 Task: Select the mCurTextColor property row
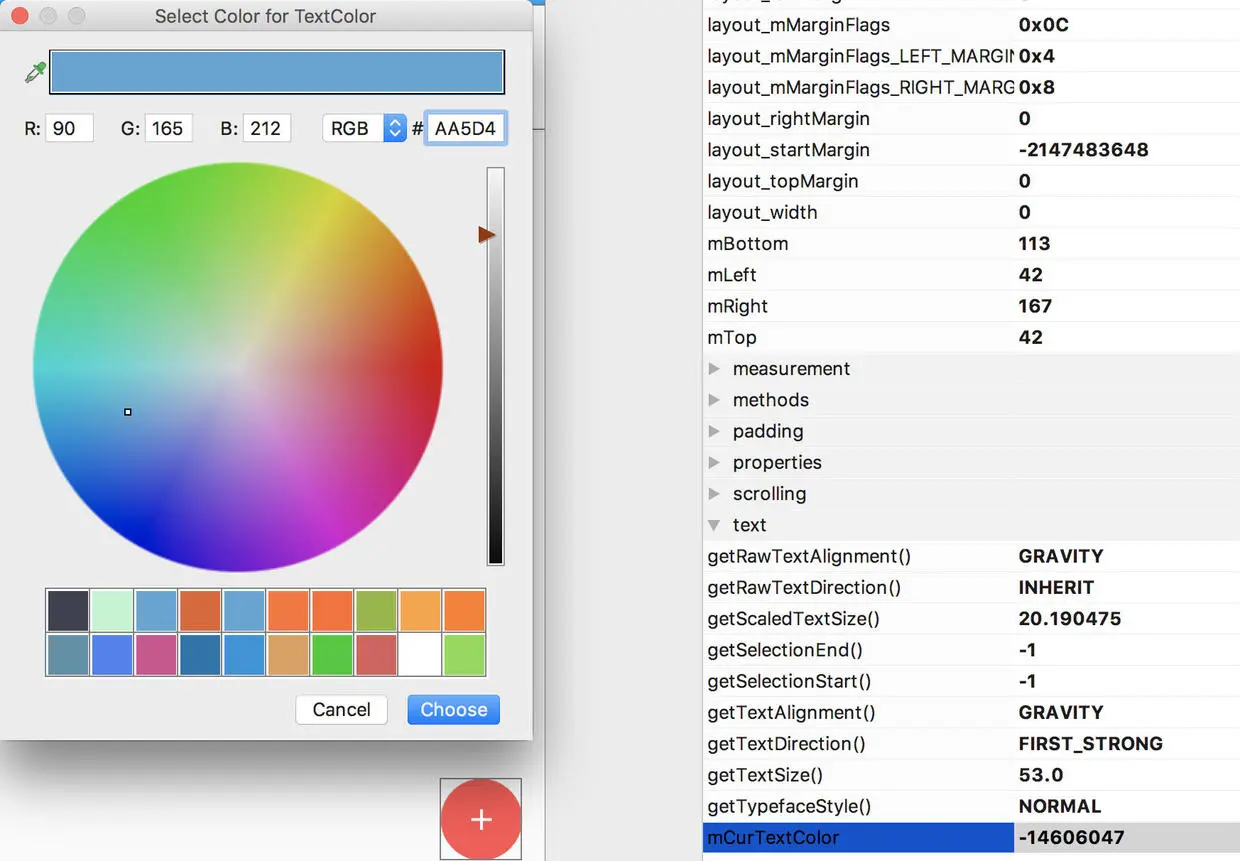click(971, 837)
